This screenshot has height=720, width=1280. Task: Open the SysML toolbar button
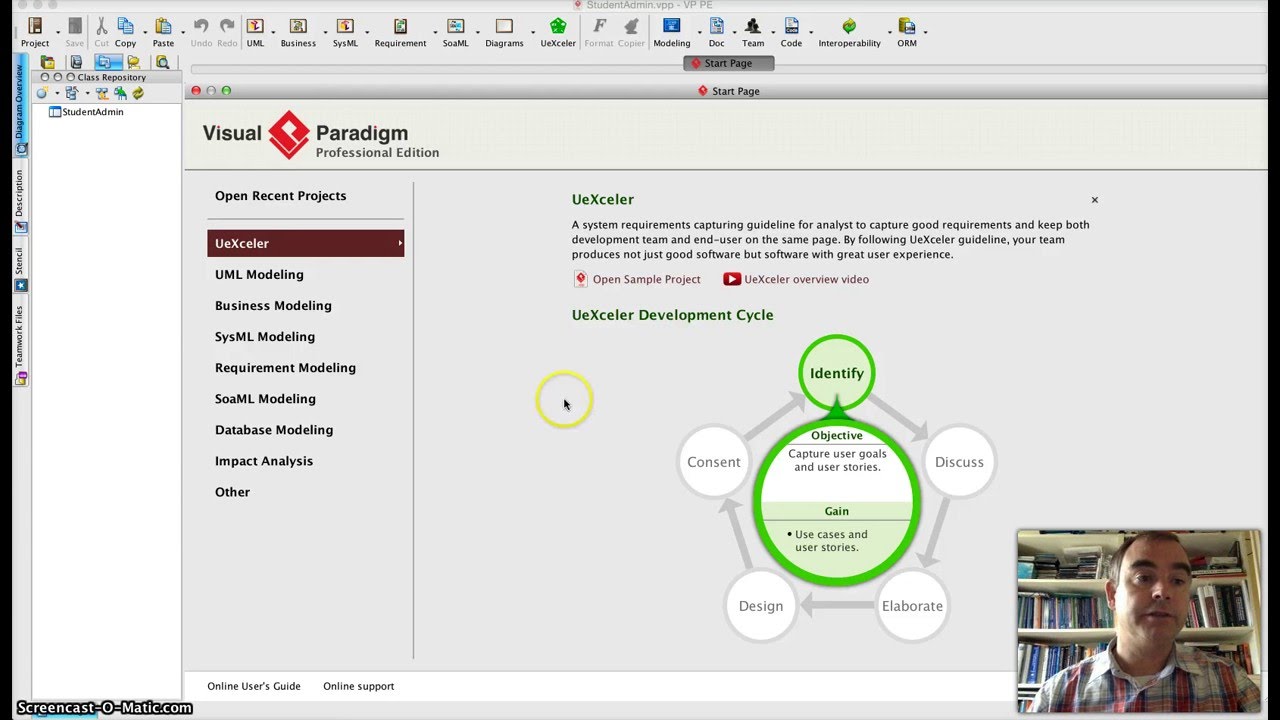345,32
